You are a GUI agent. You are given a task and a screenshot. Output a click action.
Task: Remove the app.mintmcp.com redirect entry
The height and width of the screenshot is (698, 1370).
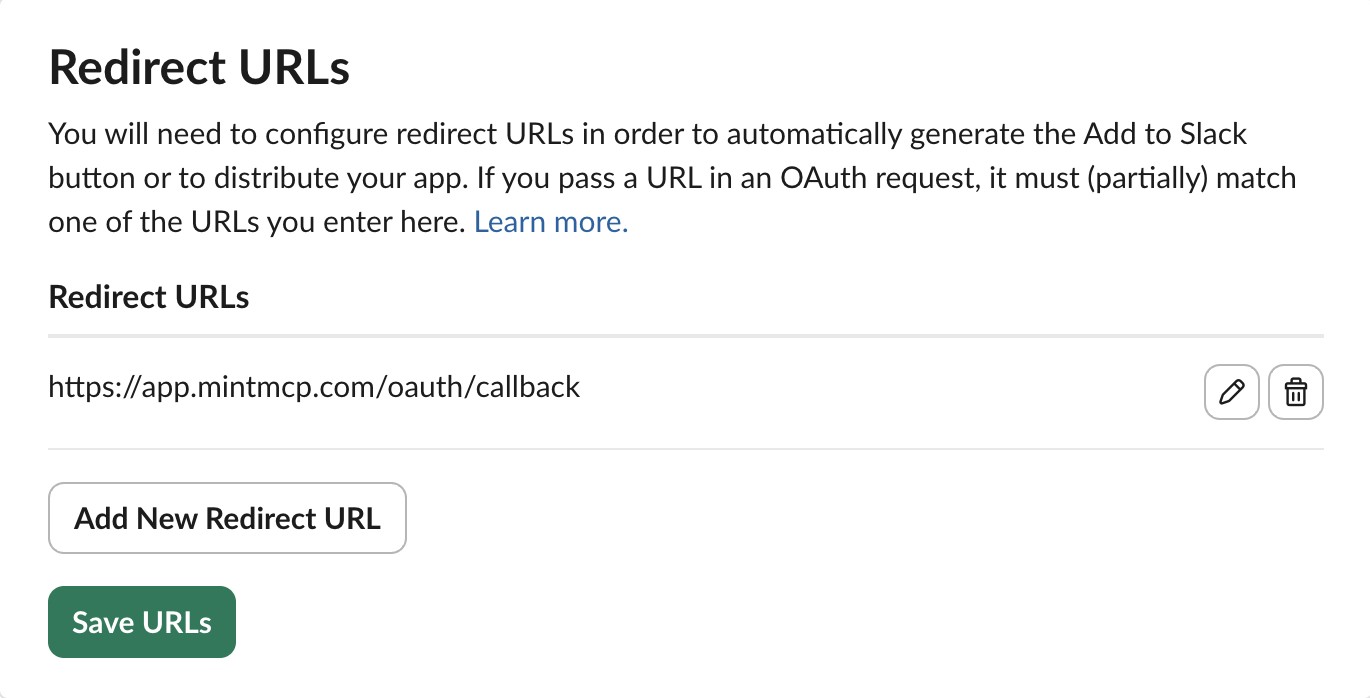(1296, 392)
